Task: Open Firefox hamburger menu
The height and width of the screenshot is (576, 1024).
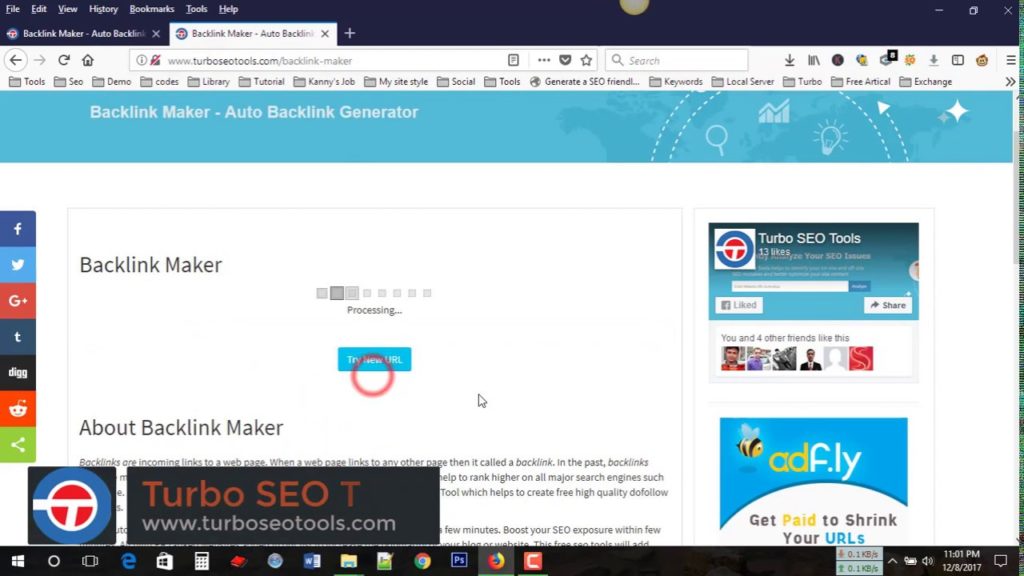Action: click(1011, 60)
